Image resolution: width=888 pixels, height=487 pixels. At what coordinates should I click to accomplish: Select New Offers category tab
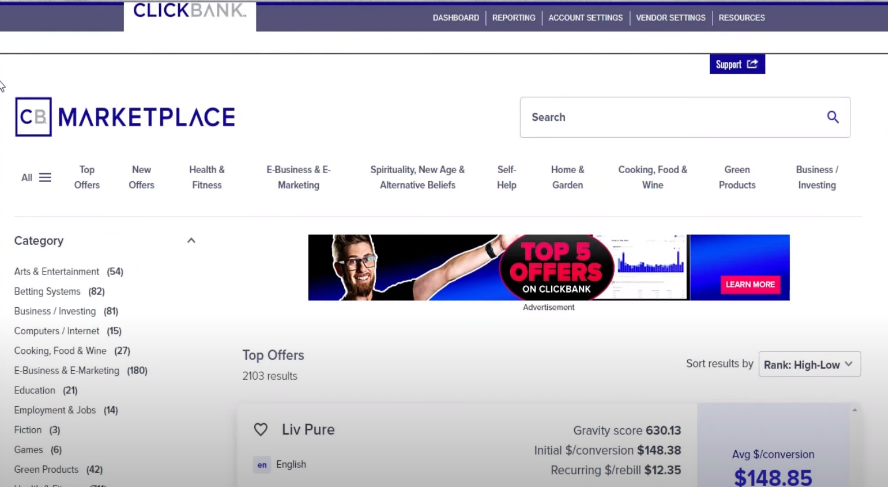(x=142, y=177)
